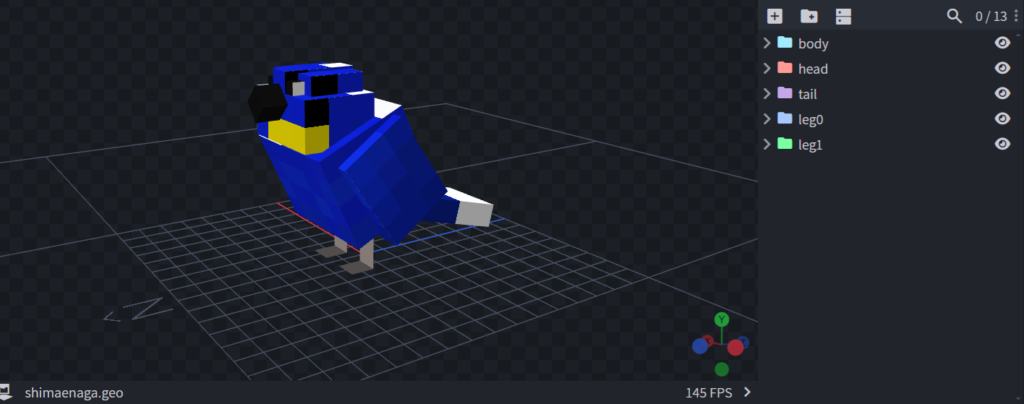The height and width of the screenshot is (404, 1024).
Task: Open the outliner search magnifier
Action: [955, 16]
